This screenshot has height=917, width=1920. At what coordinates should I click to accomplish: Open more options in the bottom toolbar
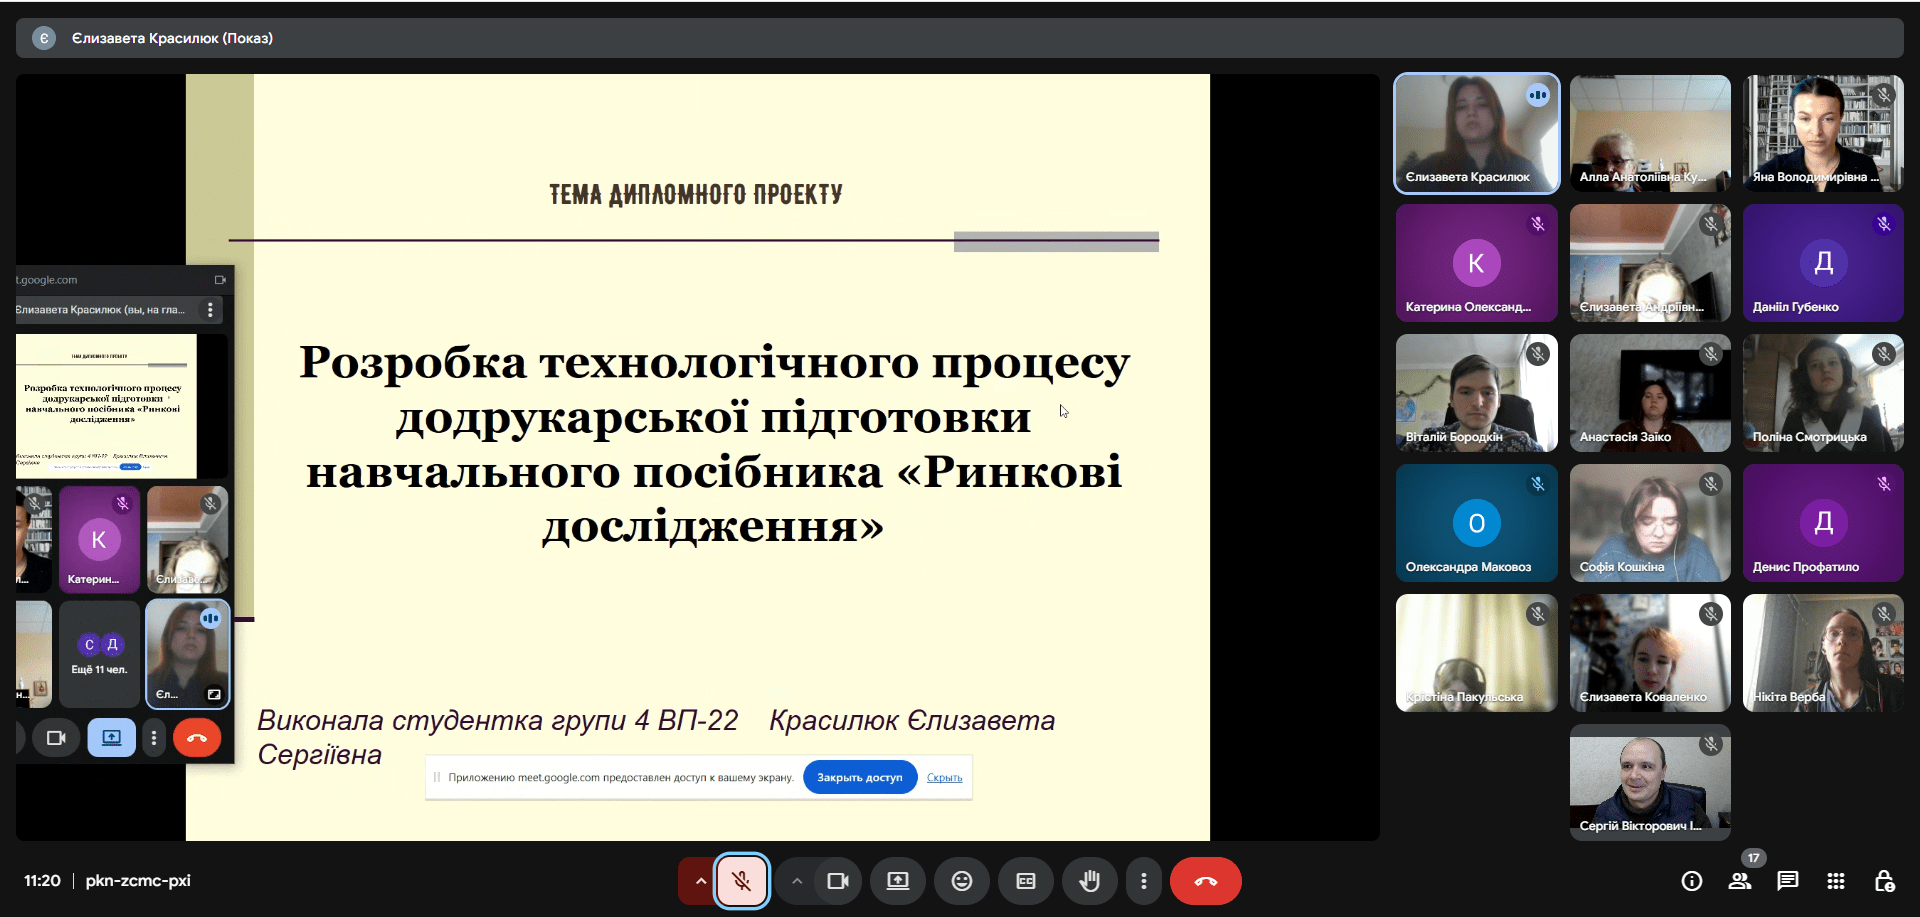[1144, 881]
